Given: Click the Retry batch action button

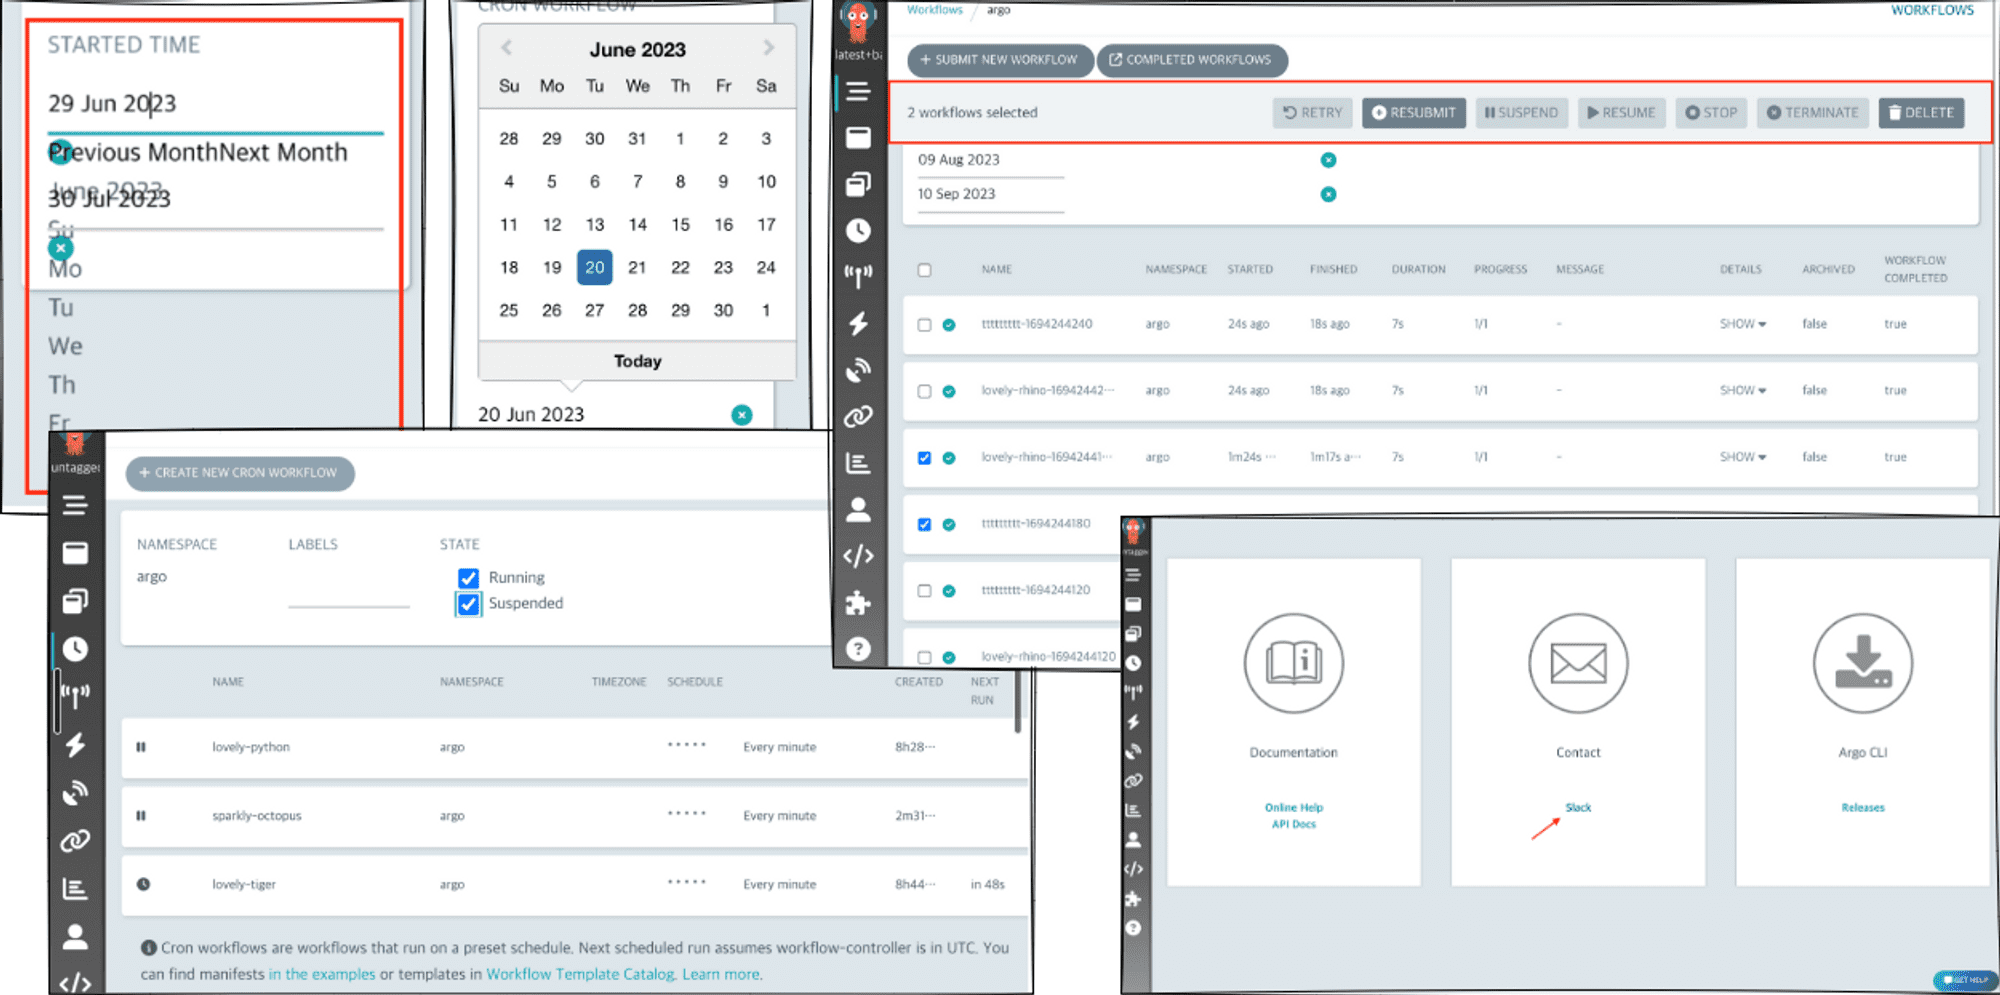Looking at the screenshot, I should (1312, 113).
